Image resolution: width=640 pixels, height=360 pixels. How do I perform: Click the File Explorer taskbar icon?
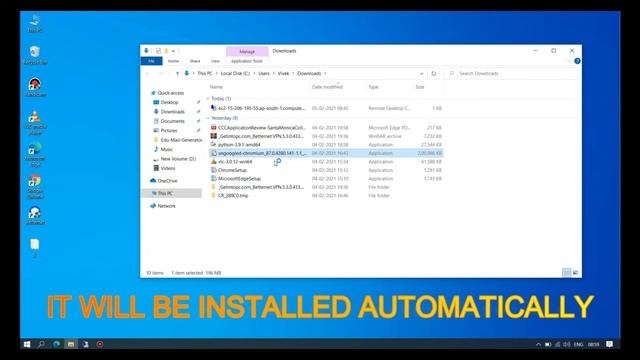tap(71, 344)
